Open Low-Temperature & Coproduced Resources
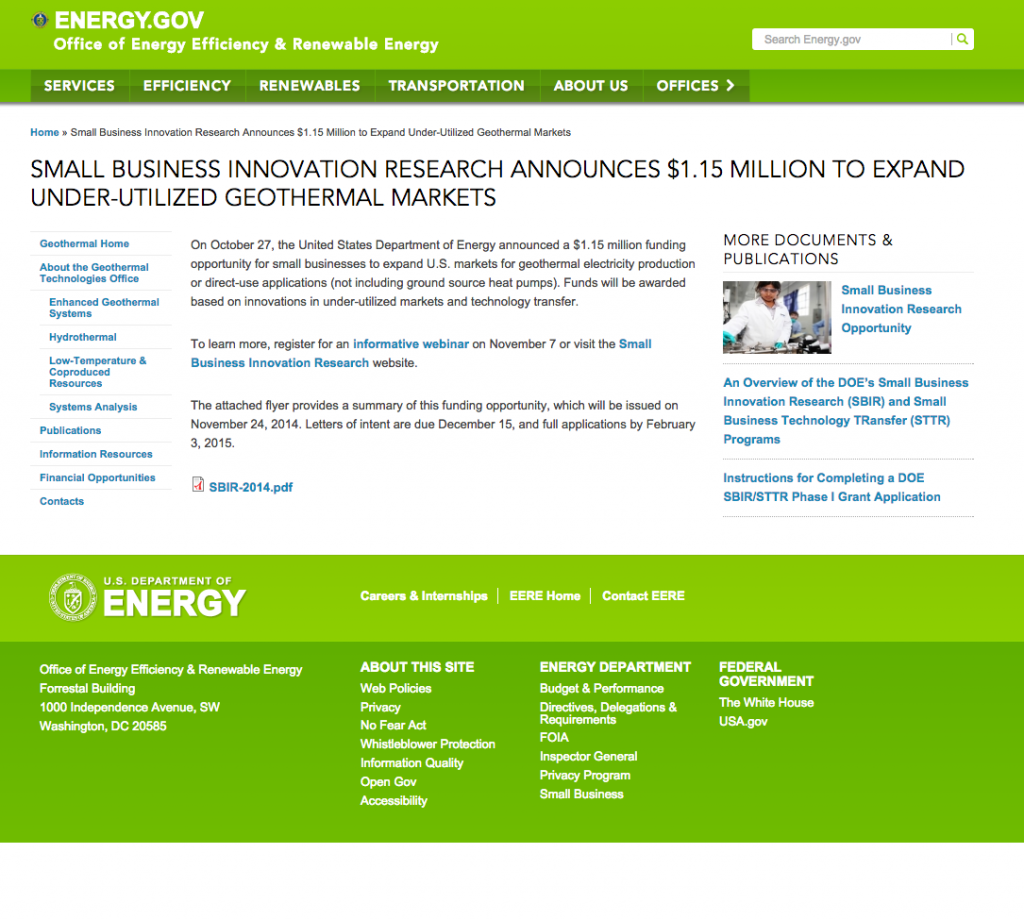 [x=98, y=372]
